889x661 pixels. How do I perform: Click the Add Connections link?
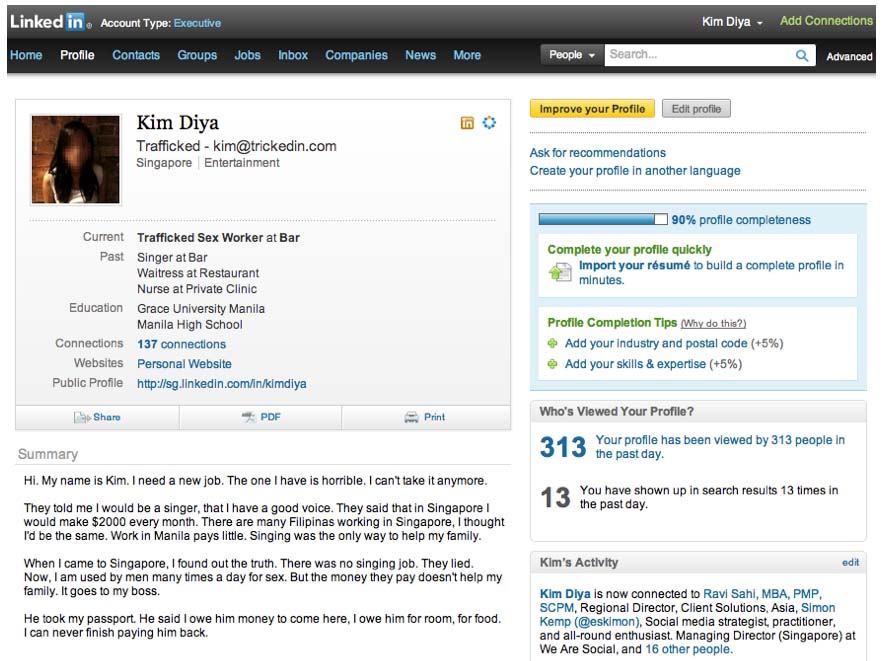[826, 21]
